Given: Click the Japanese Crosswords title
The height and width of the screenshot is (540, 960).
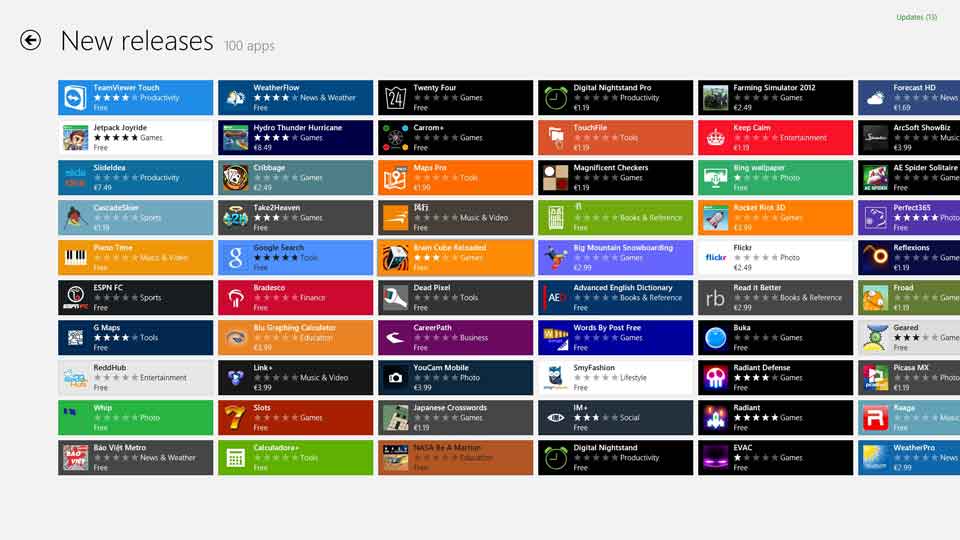Looking at the screenshot, I should (x=450, y=408).
